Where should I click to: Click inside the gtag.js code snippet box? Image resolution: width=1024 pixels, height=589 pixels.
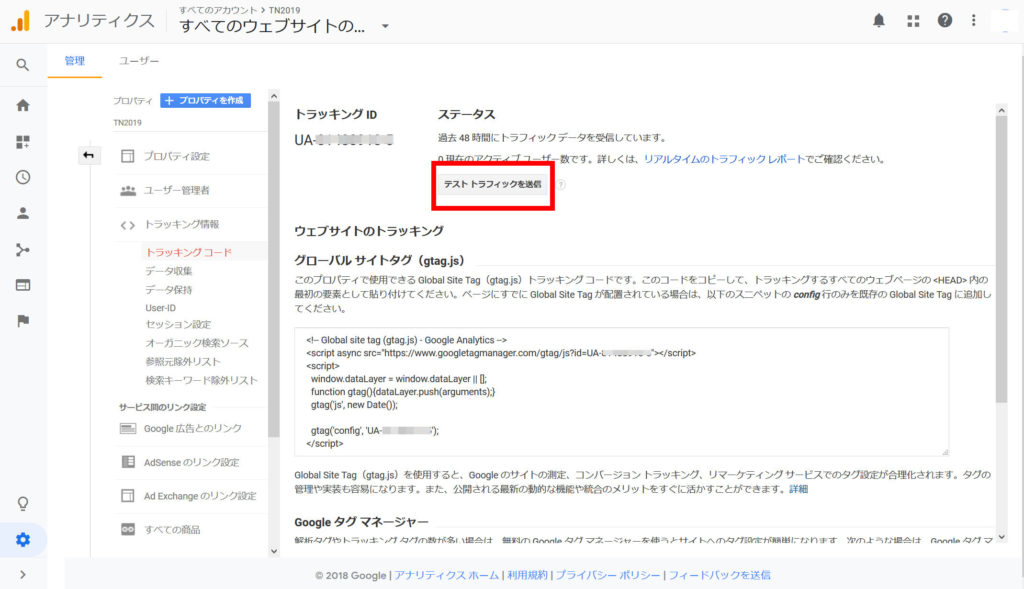[621, 391]
